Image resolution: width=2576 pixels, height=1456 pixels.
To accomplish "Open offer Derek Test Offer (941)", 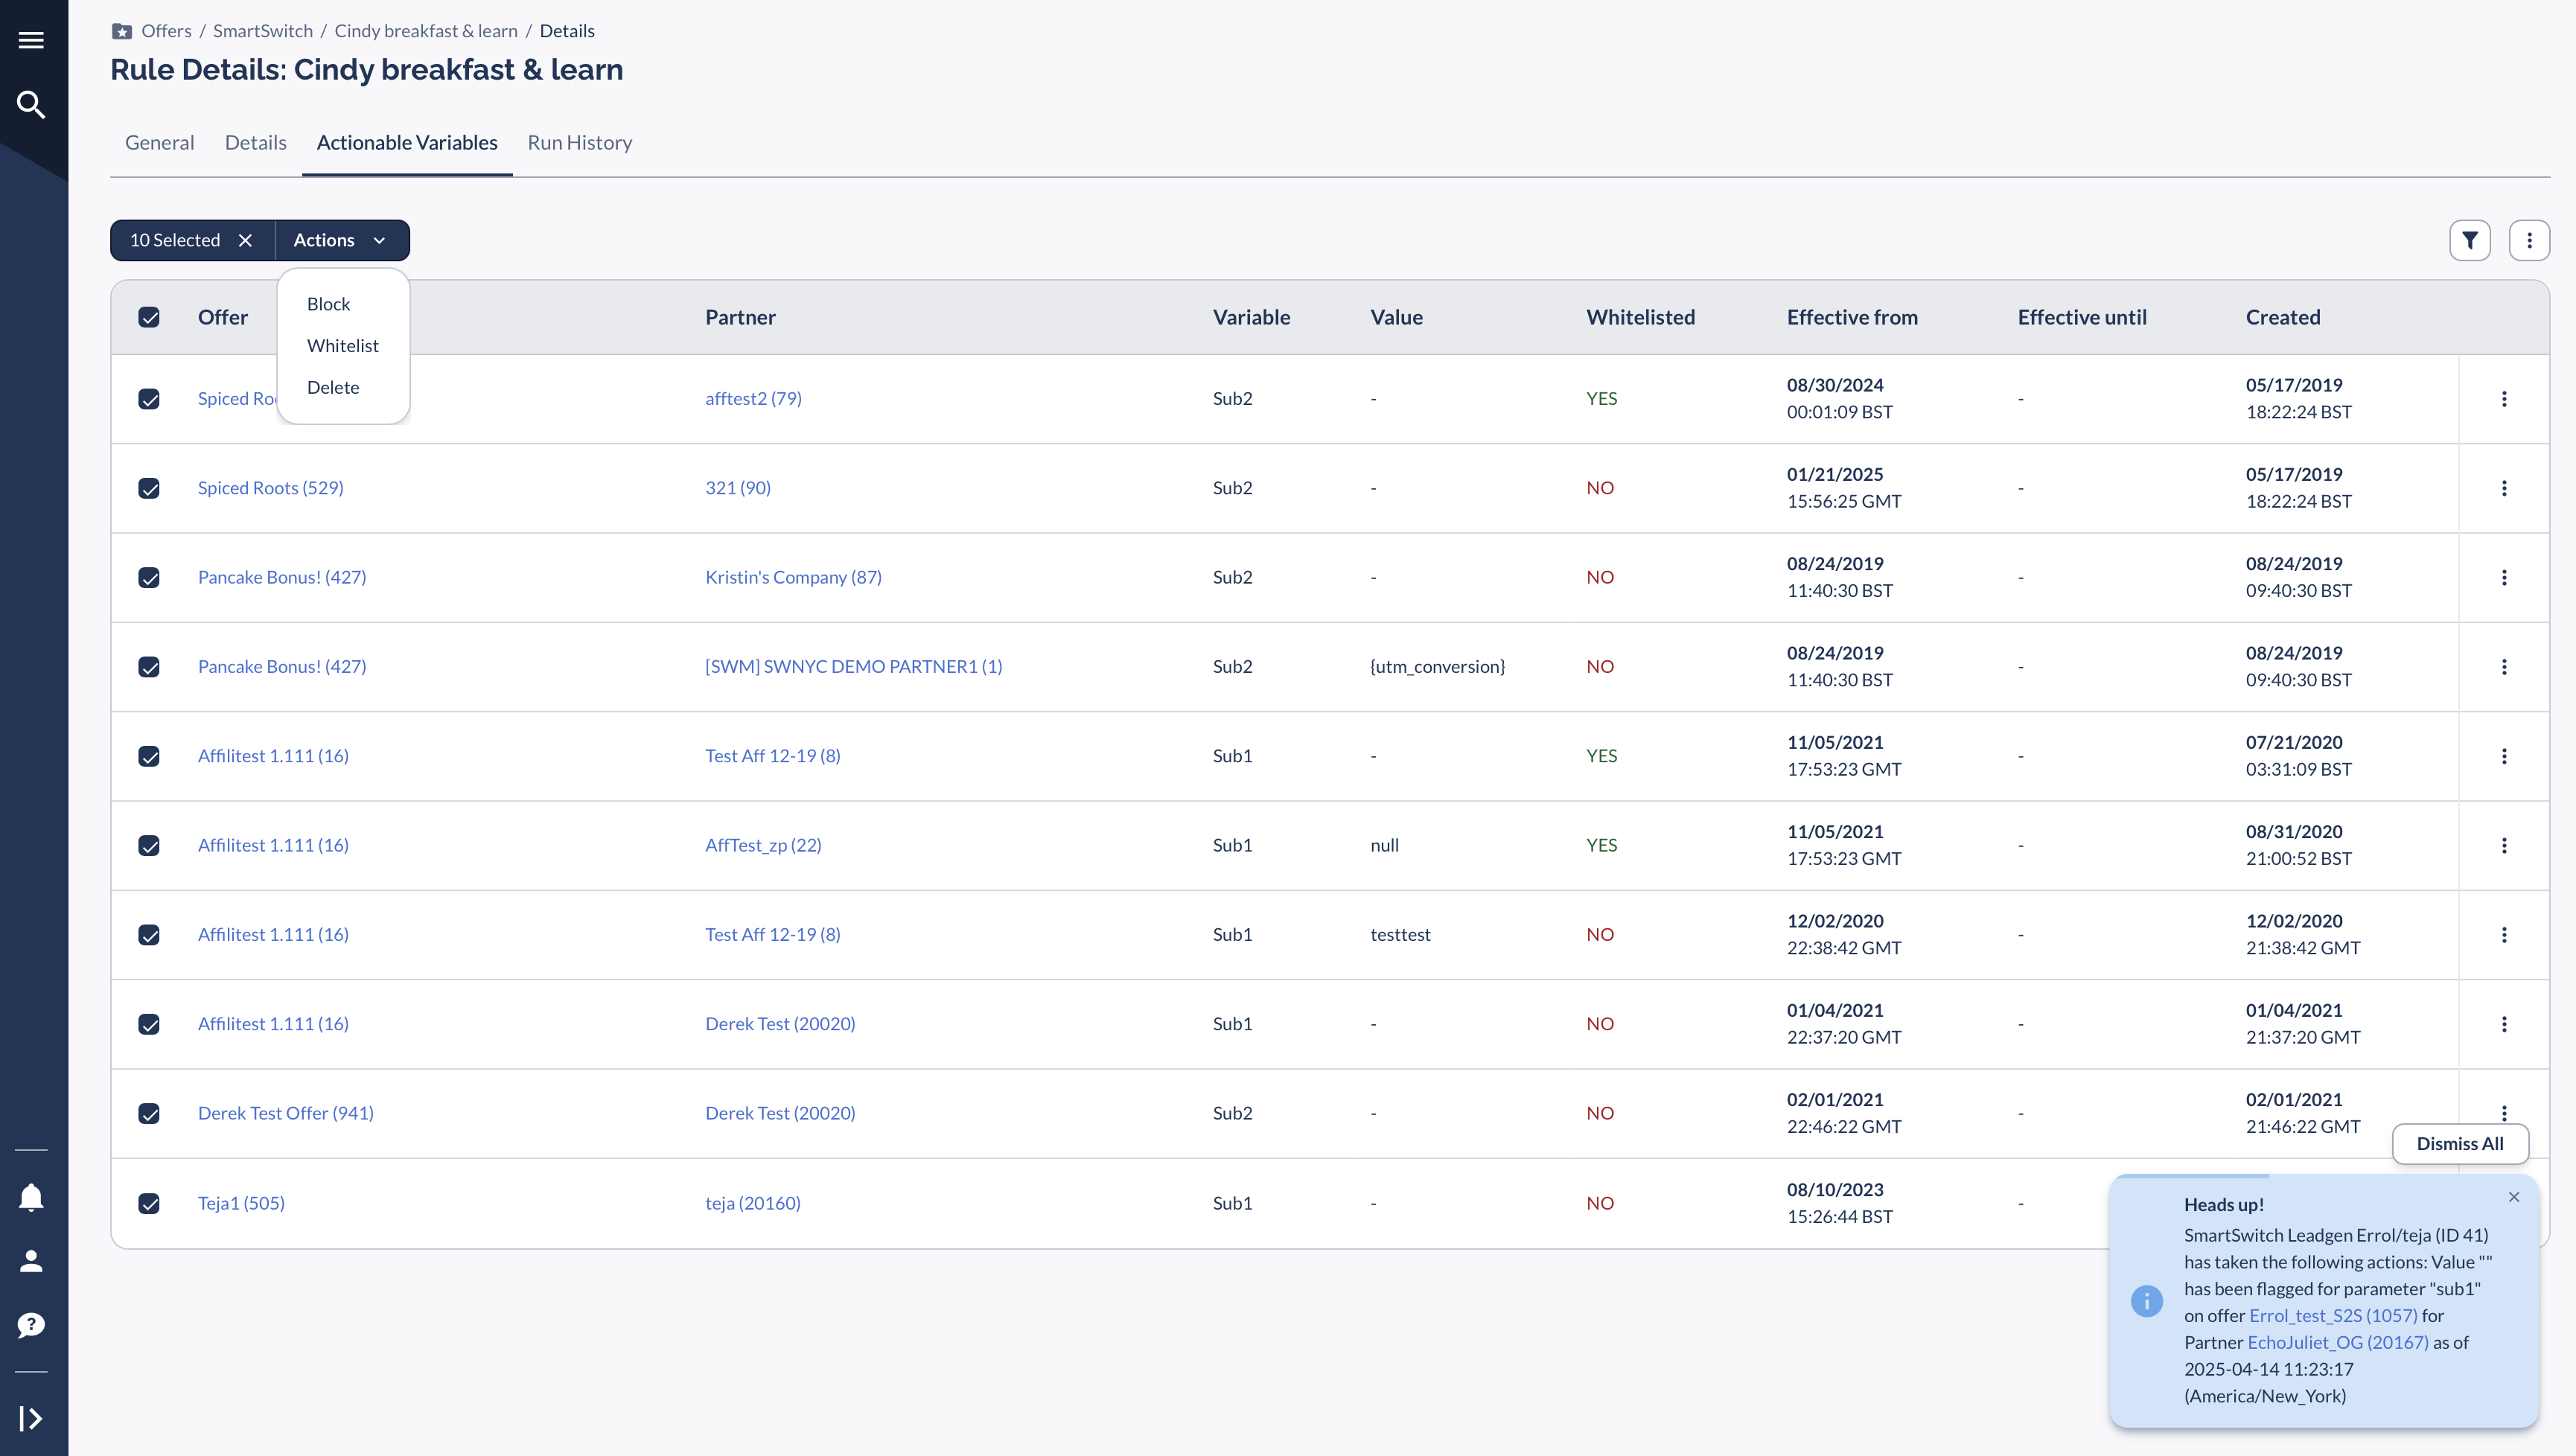I will click(x=286, y=1113).
